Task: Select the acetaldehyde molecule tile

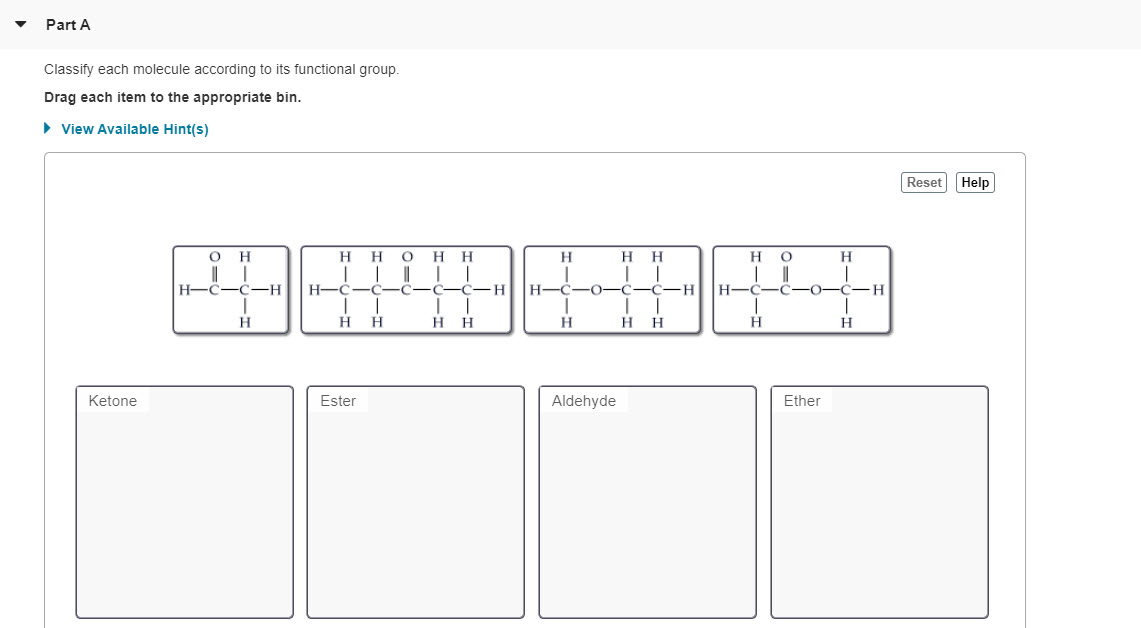Action: [x=231, y=290]
